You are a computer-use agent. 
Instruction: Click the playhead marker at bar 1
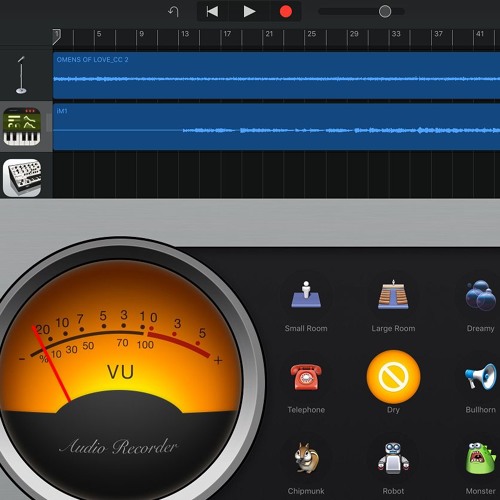56,36
